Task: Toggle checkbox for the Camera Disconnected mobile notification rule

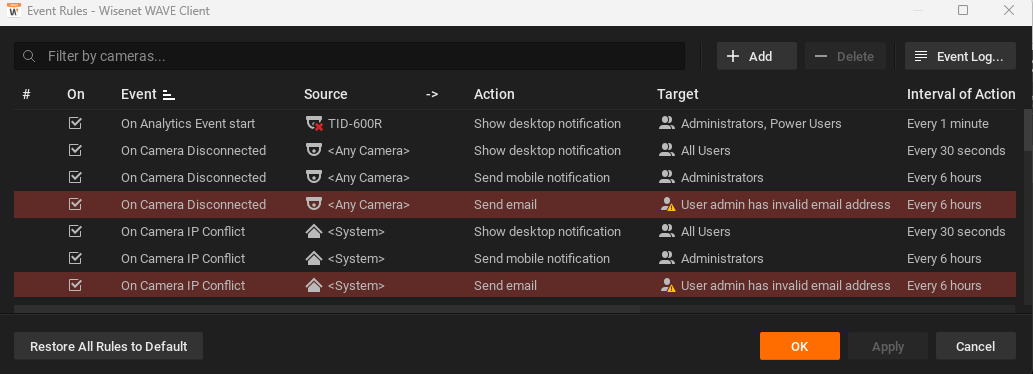Action: (75, 177)
